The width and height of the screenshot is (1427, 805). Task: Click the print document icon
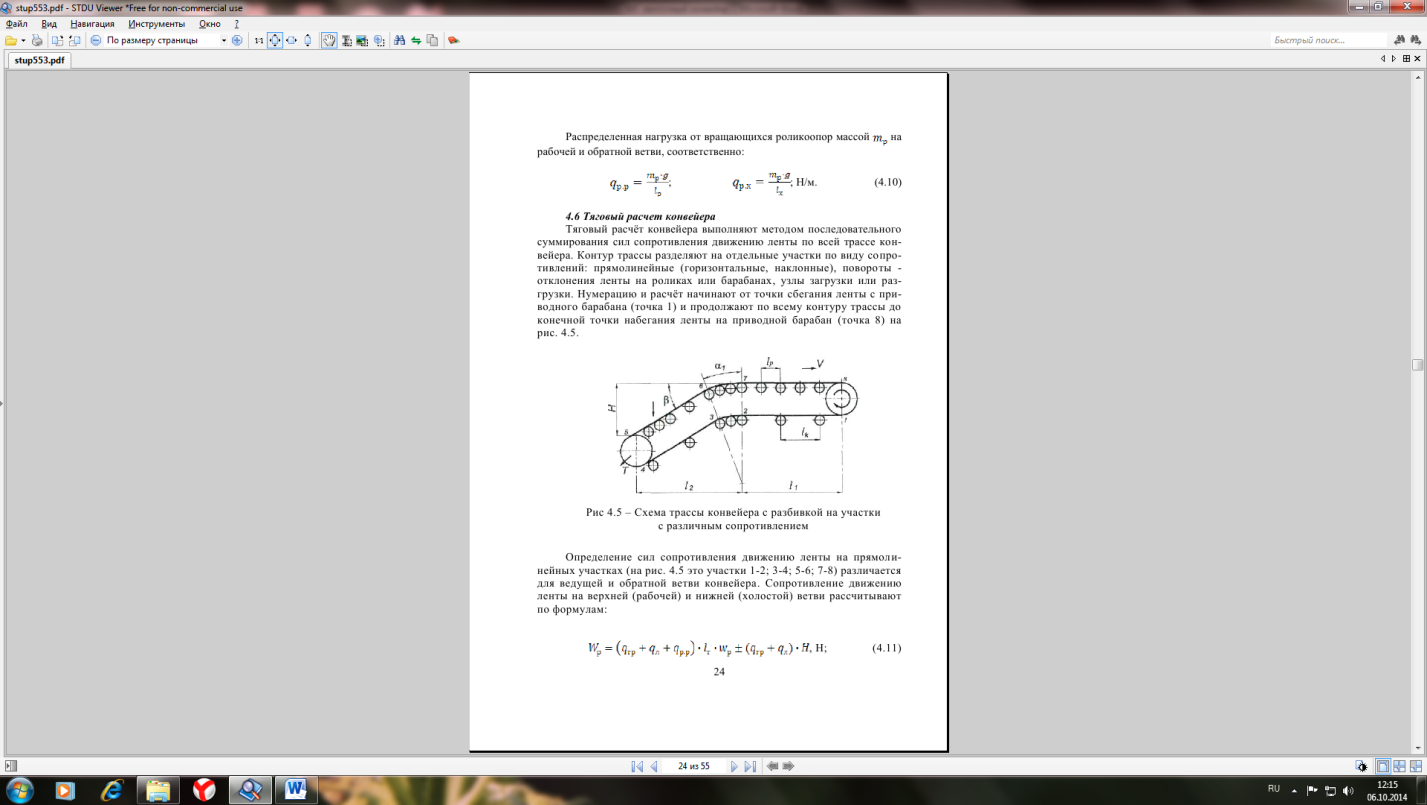click(x=37, y=40)
